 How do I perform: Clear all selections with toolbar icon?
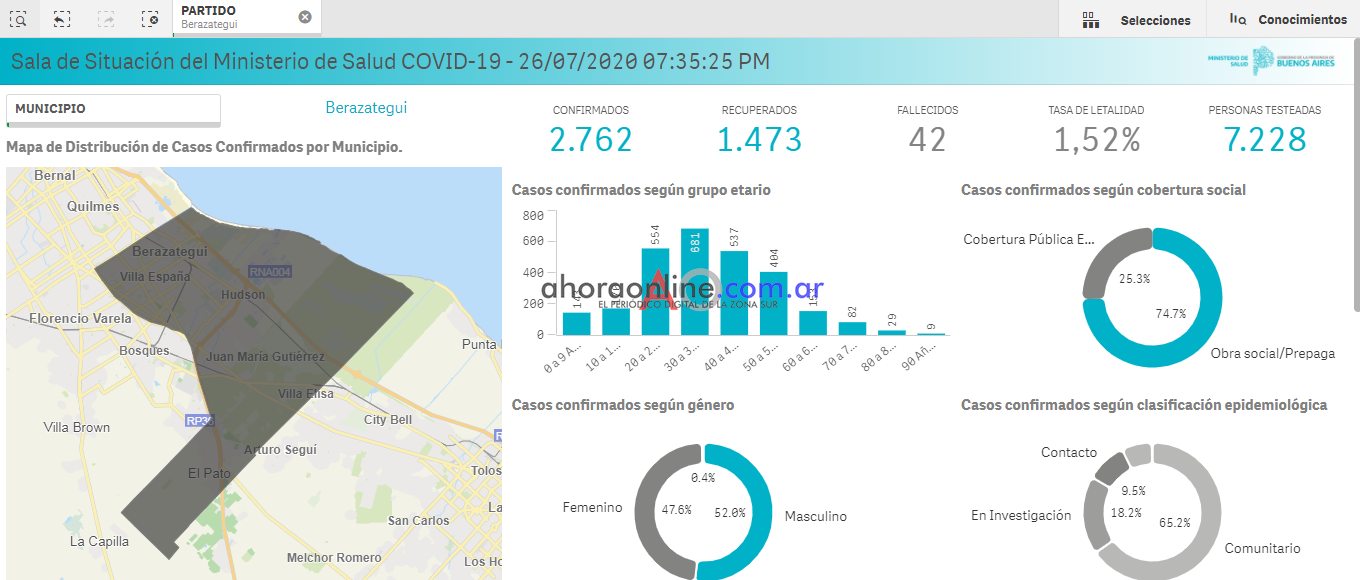[x=150, y=18]
